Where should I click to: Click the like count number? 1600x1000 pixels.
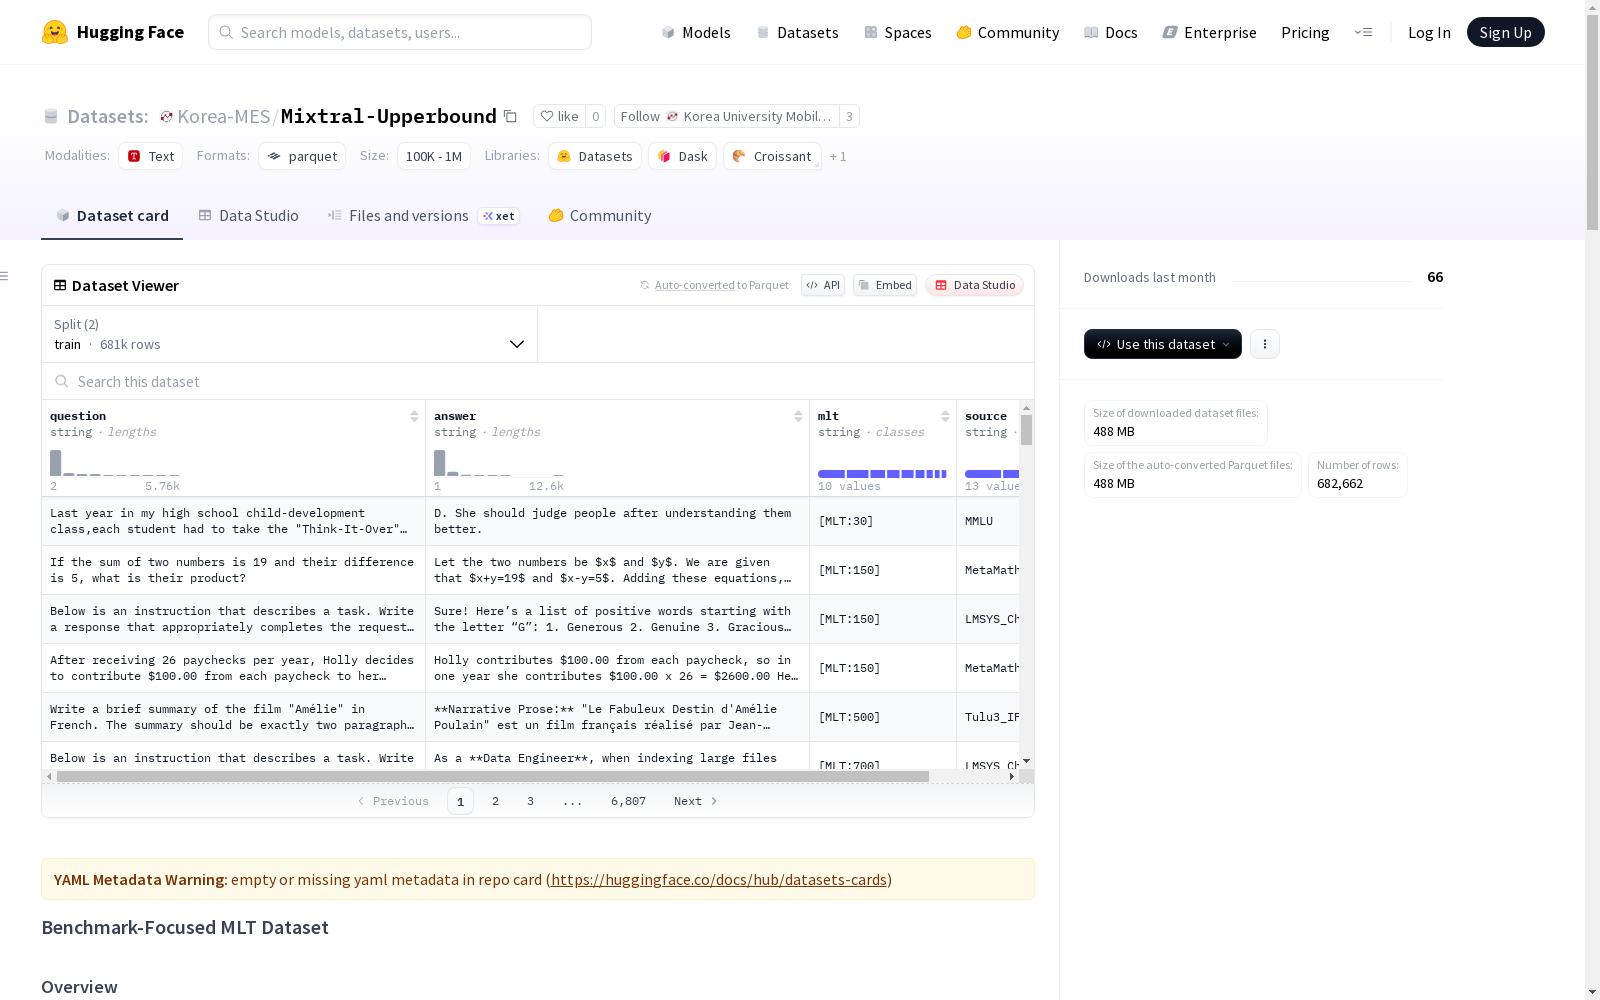[595, 116]
